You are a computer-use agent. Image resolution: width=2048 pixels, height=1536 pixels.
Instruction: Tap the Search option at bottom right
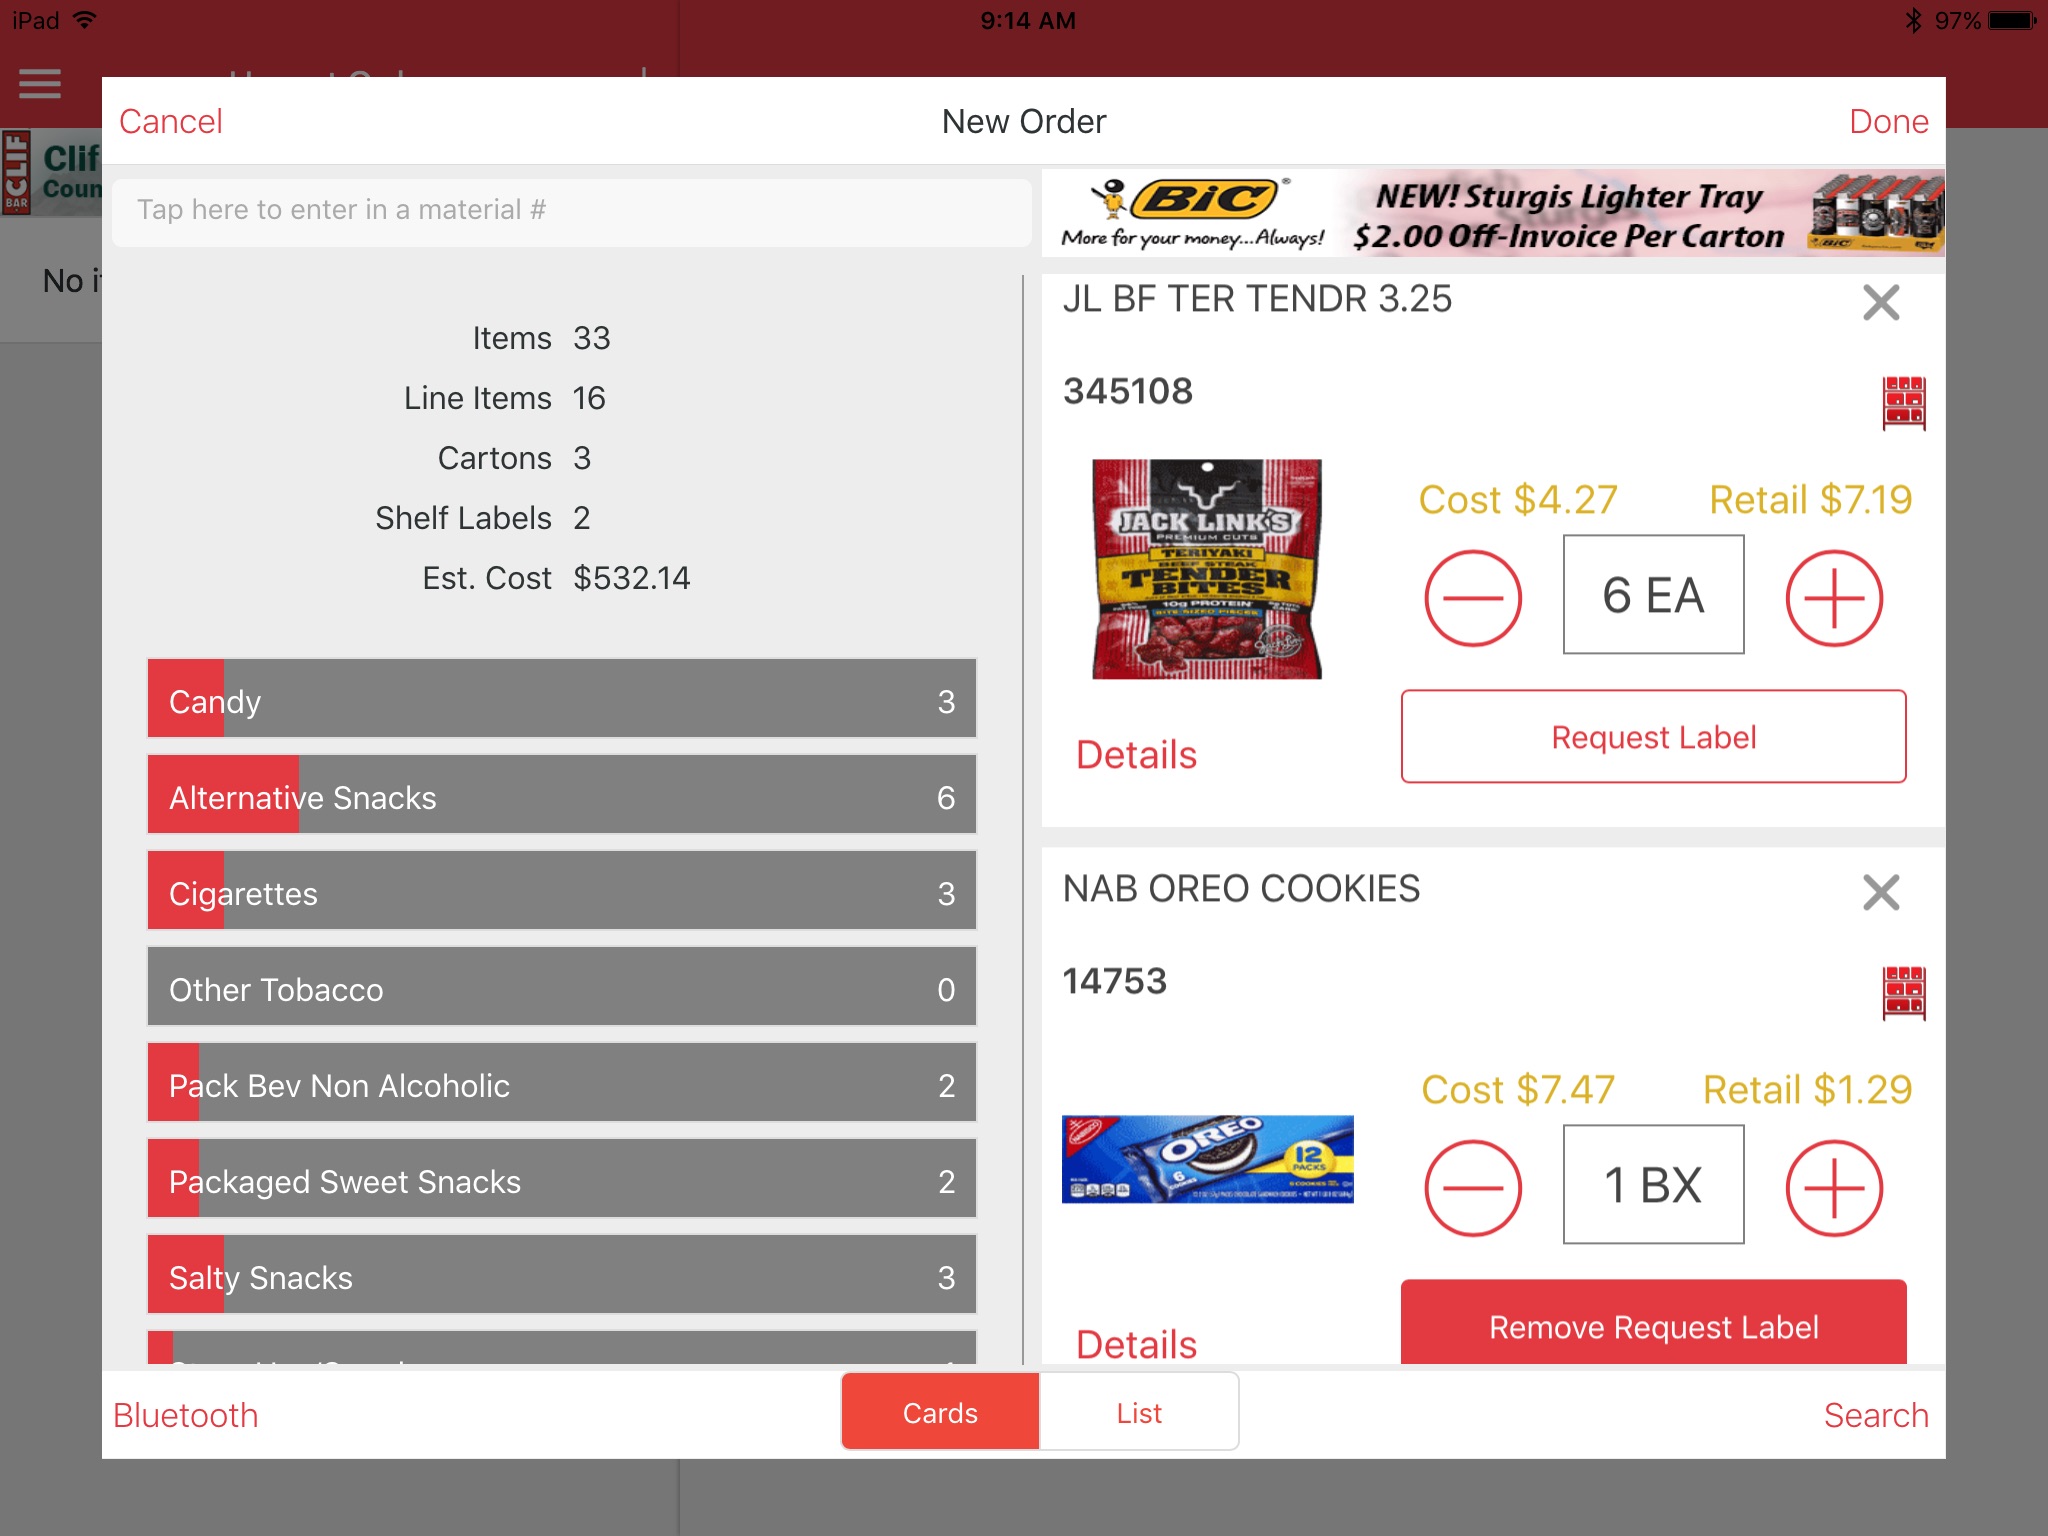click(x=1875, y=1413)
